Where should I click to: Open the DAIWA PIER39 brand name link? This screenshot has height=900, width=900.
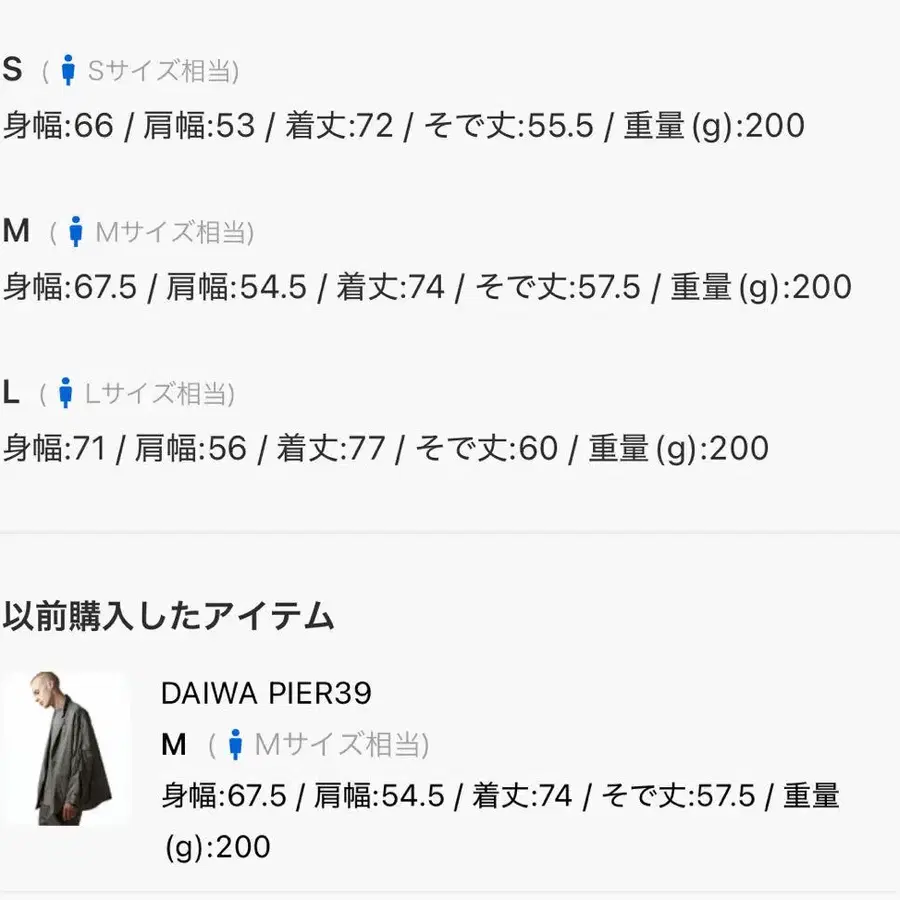point(266,693)
